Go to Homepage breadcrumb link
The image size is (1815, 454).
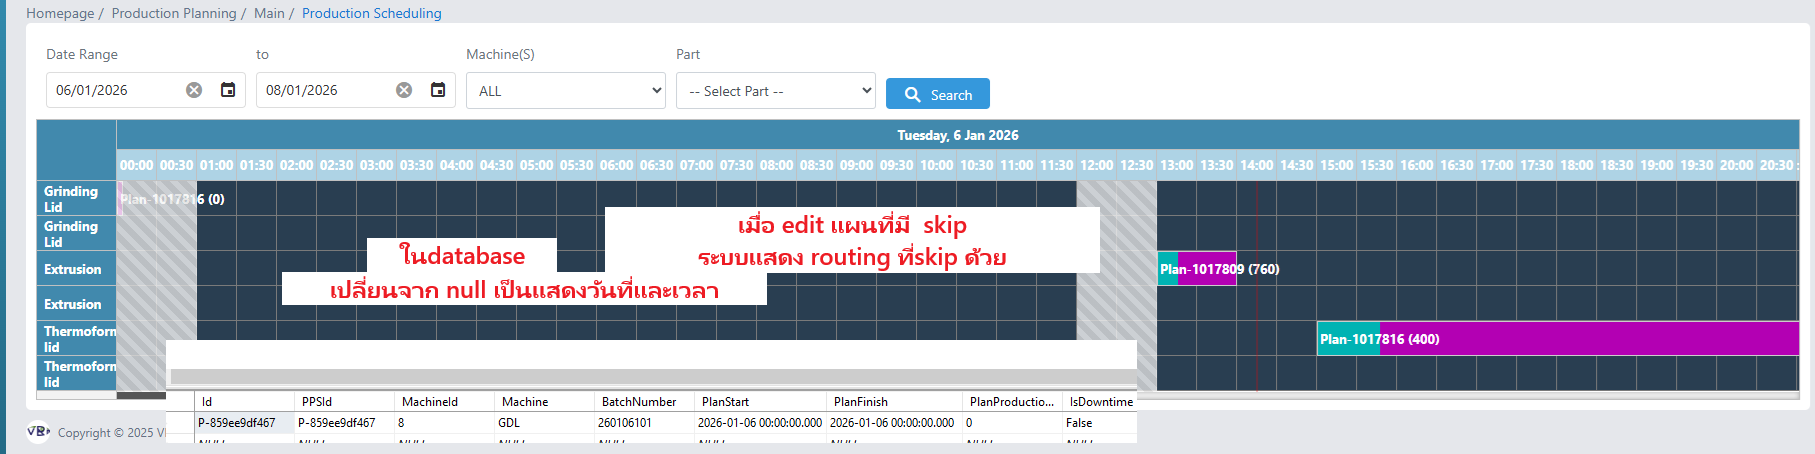[x=60, y=13]
